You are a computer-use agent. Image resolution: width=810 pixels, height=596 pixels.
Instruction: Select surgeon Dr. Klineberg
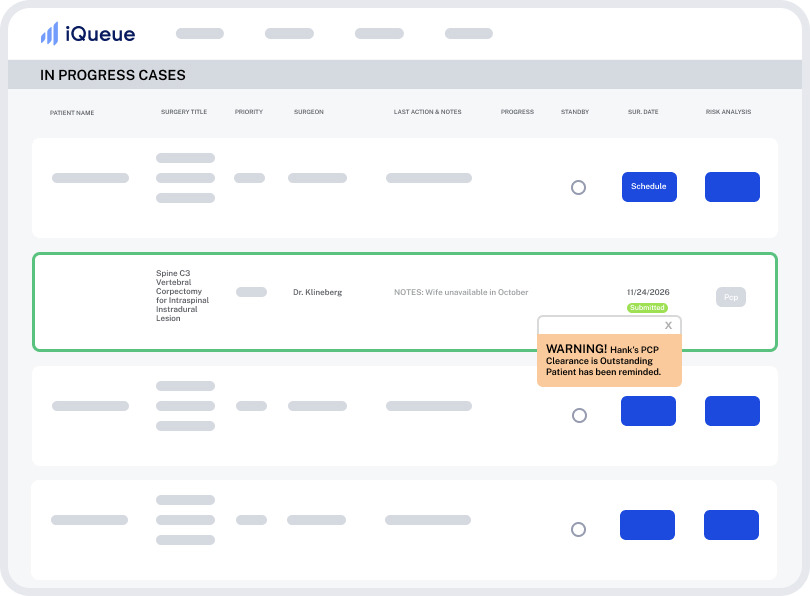317,292
